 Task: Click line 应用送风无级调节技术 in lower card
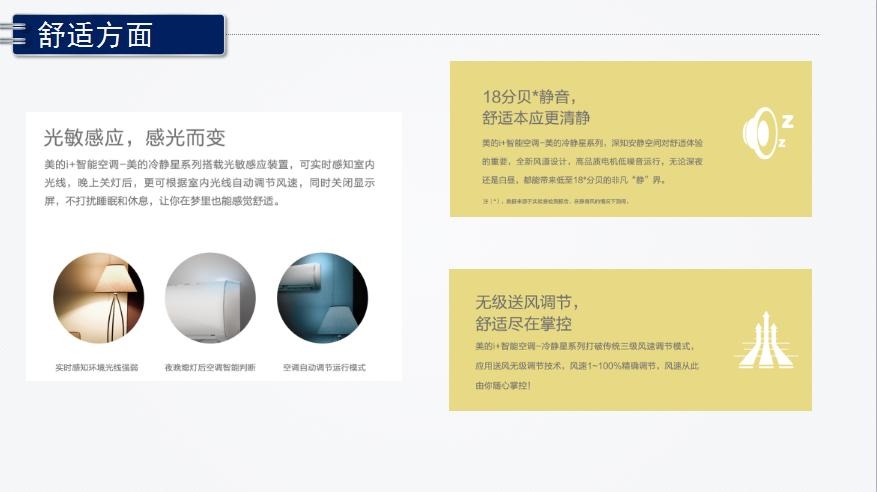[587, 366]
